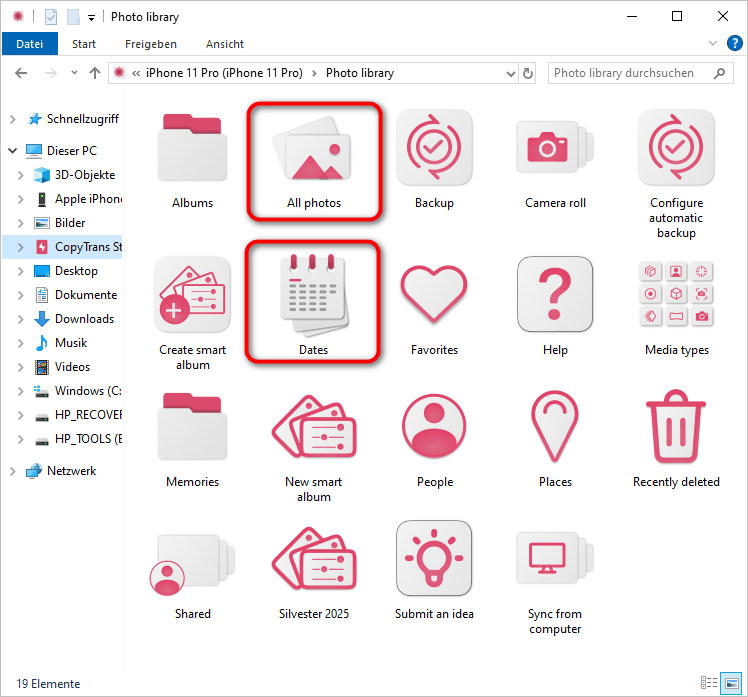Open Media types icon
Image resolution: width=748 pixels, height=697 pixels.
[676, 295]
